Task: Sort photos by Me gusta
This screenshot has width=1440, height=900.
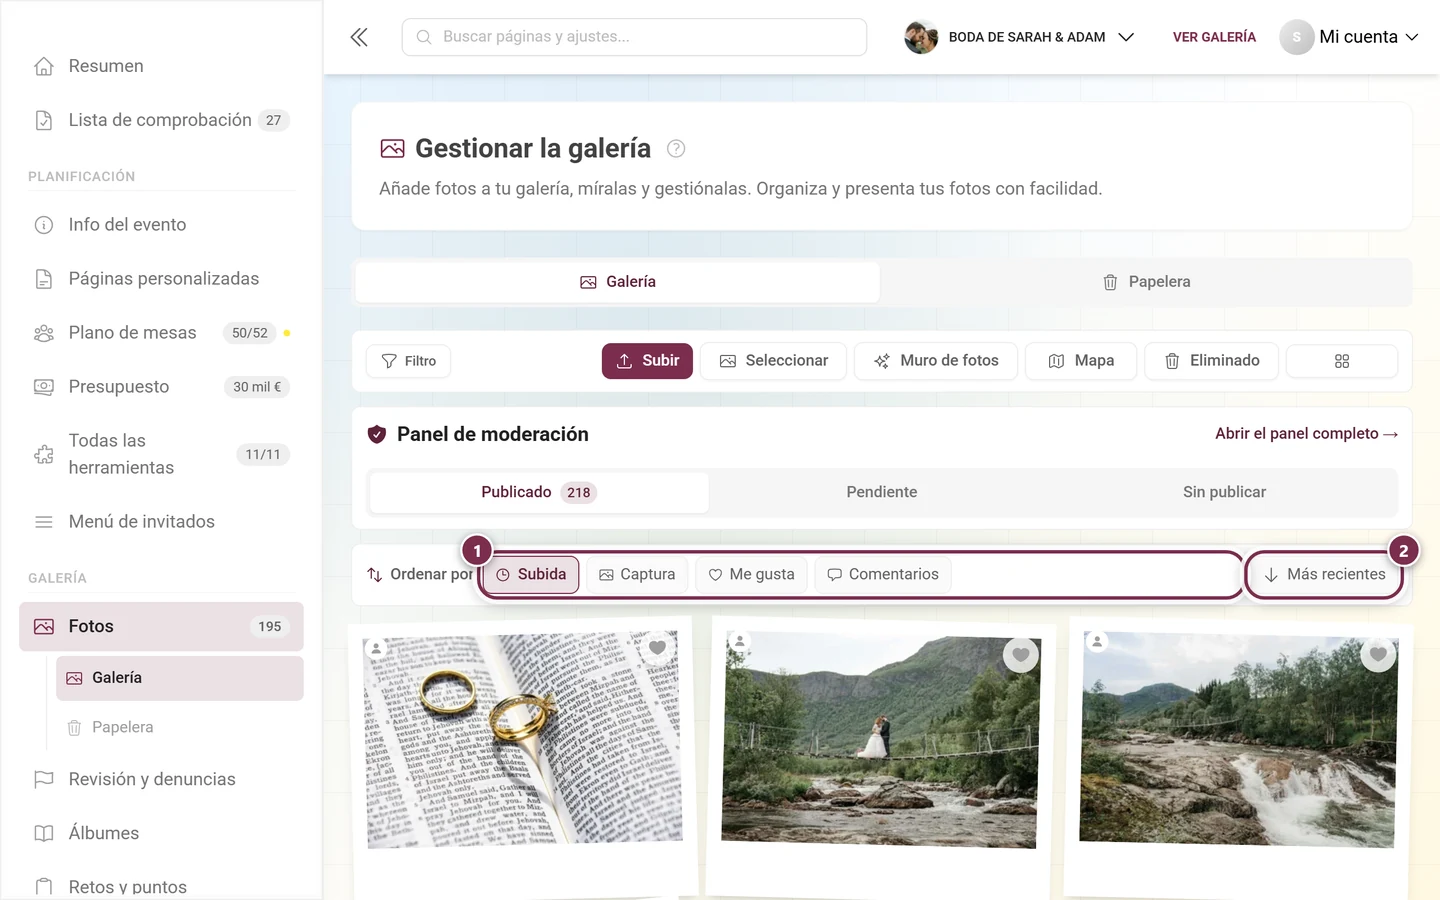Action: 751,574
